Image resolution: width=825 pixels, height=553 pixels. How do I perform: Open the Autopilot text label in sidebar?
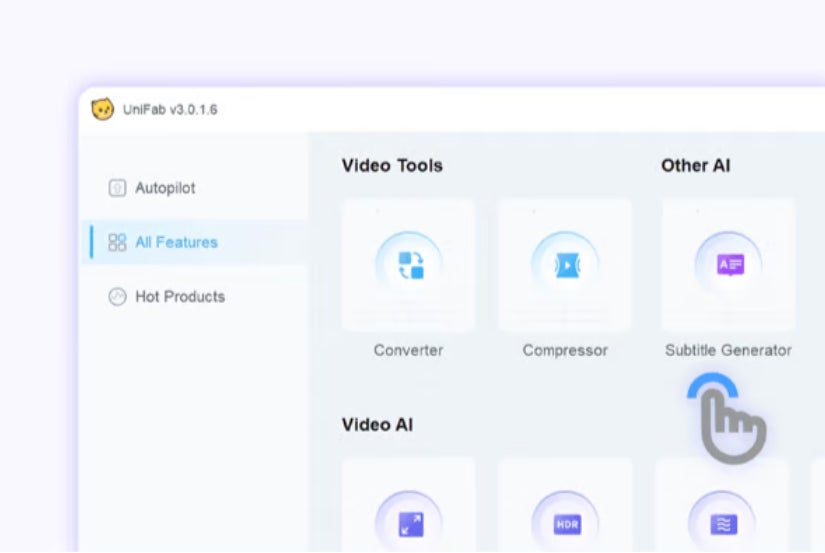(165, 188)
